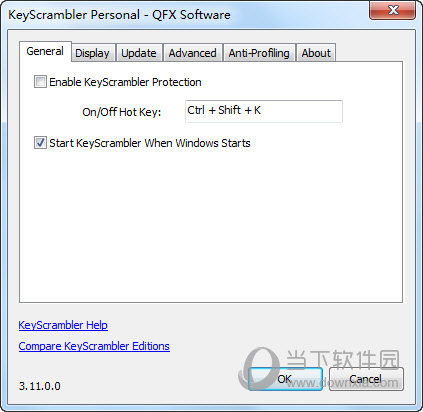This screenshot has height=412, width=423.
Task: Close the KeyScrambler Personal window
Action: 393,10
